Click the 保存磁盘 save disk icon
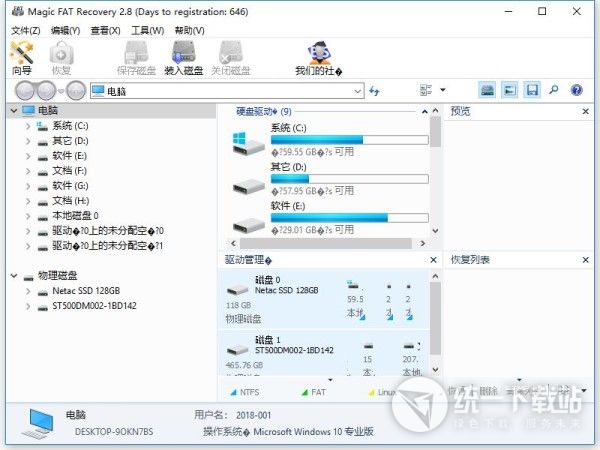This screenshot has width=600, height=450. pos(136,58)
